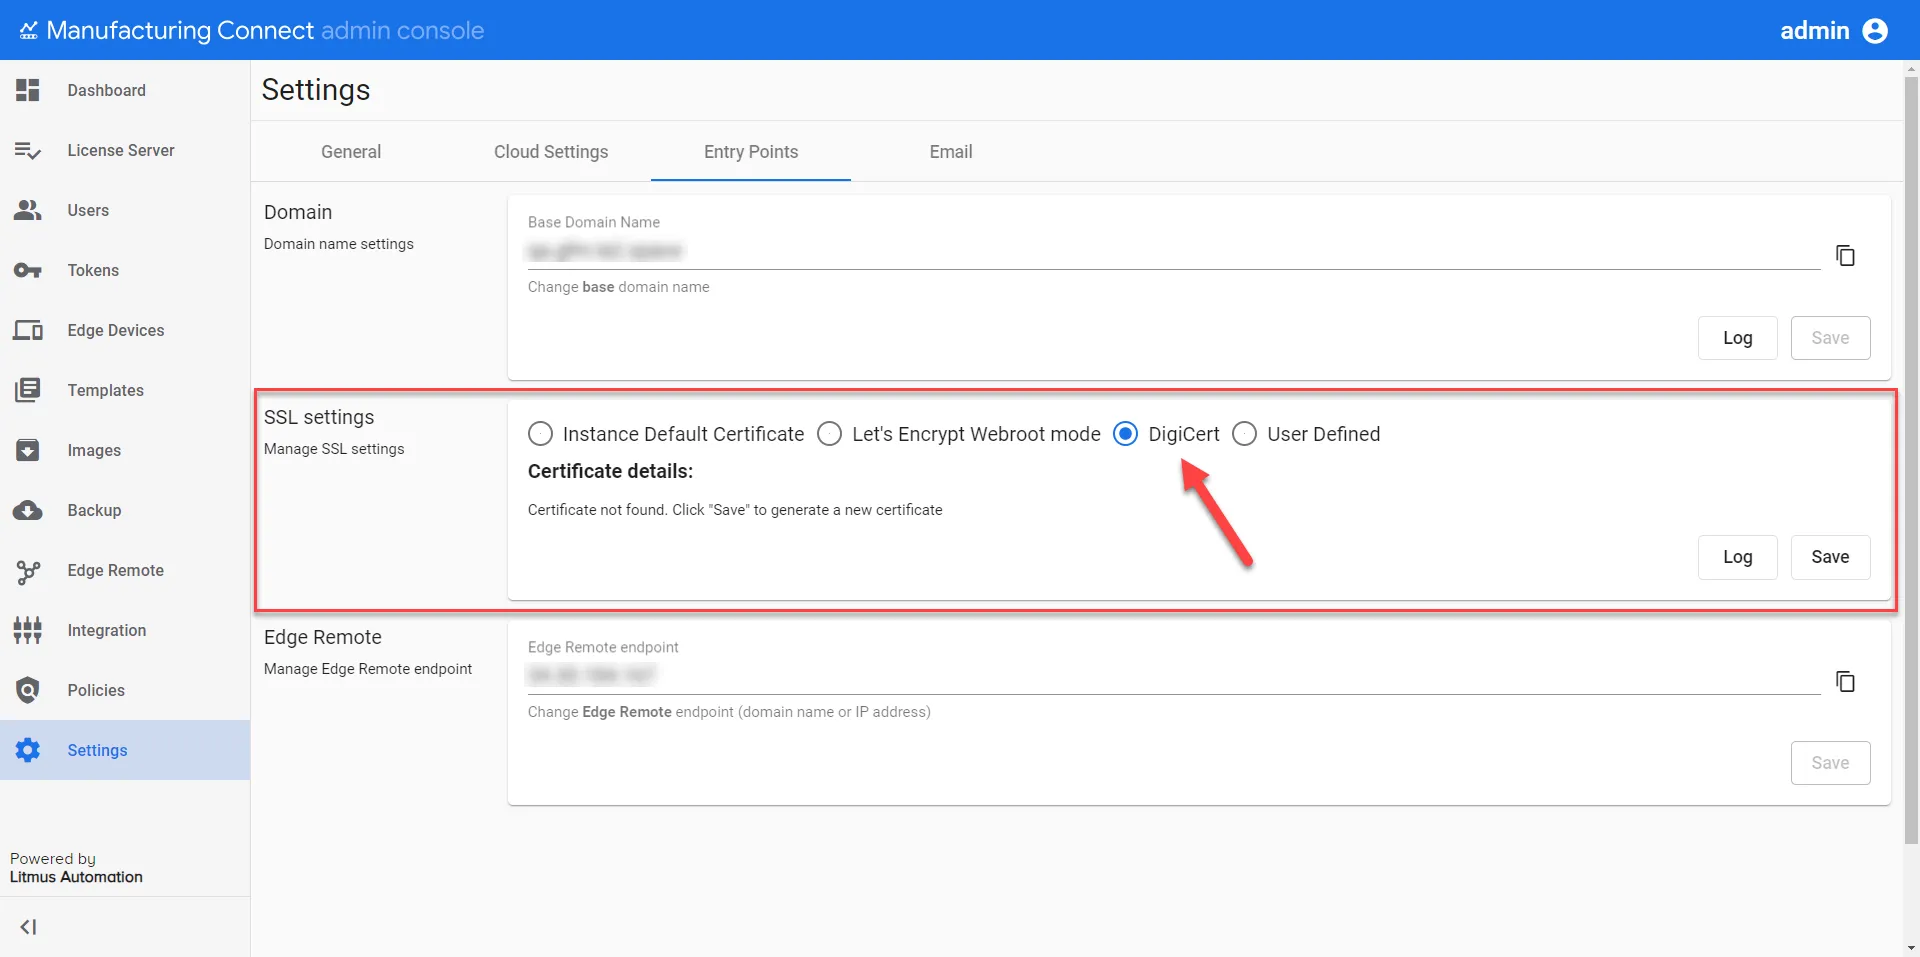This screenshot has height=957, width=1920.
Task: Switch to the General tab
Action: click(x=351, y=152)
